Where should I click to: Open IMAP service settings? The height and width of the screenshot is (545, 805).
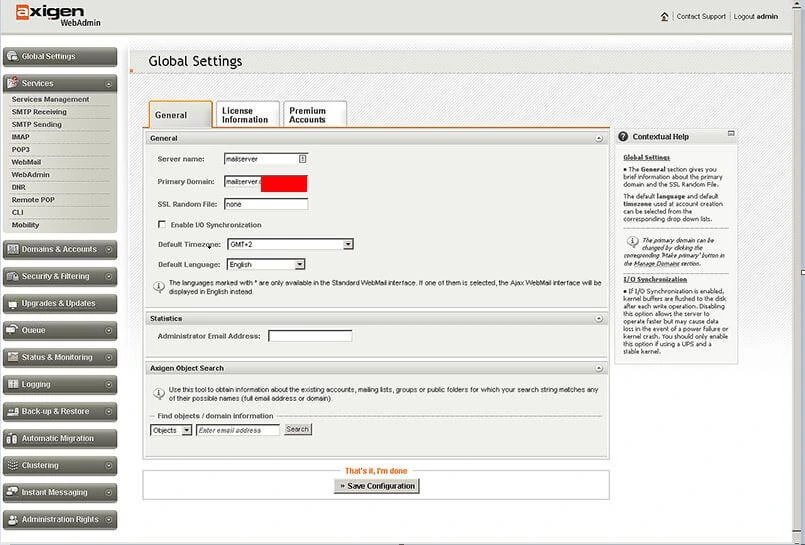21,137
